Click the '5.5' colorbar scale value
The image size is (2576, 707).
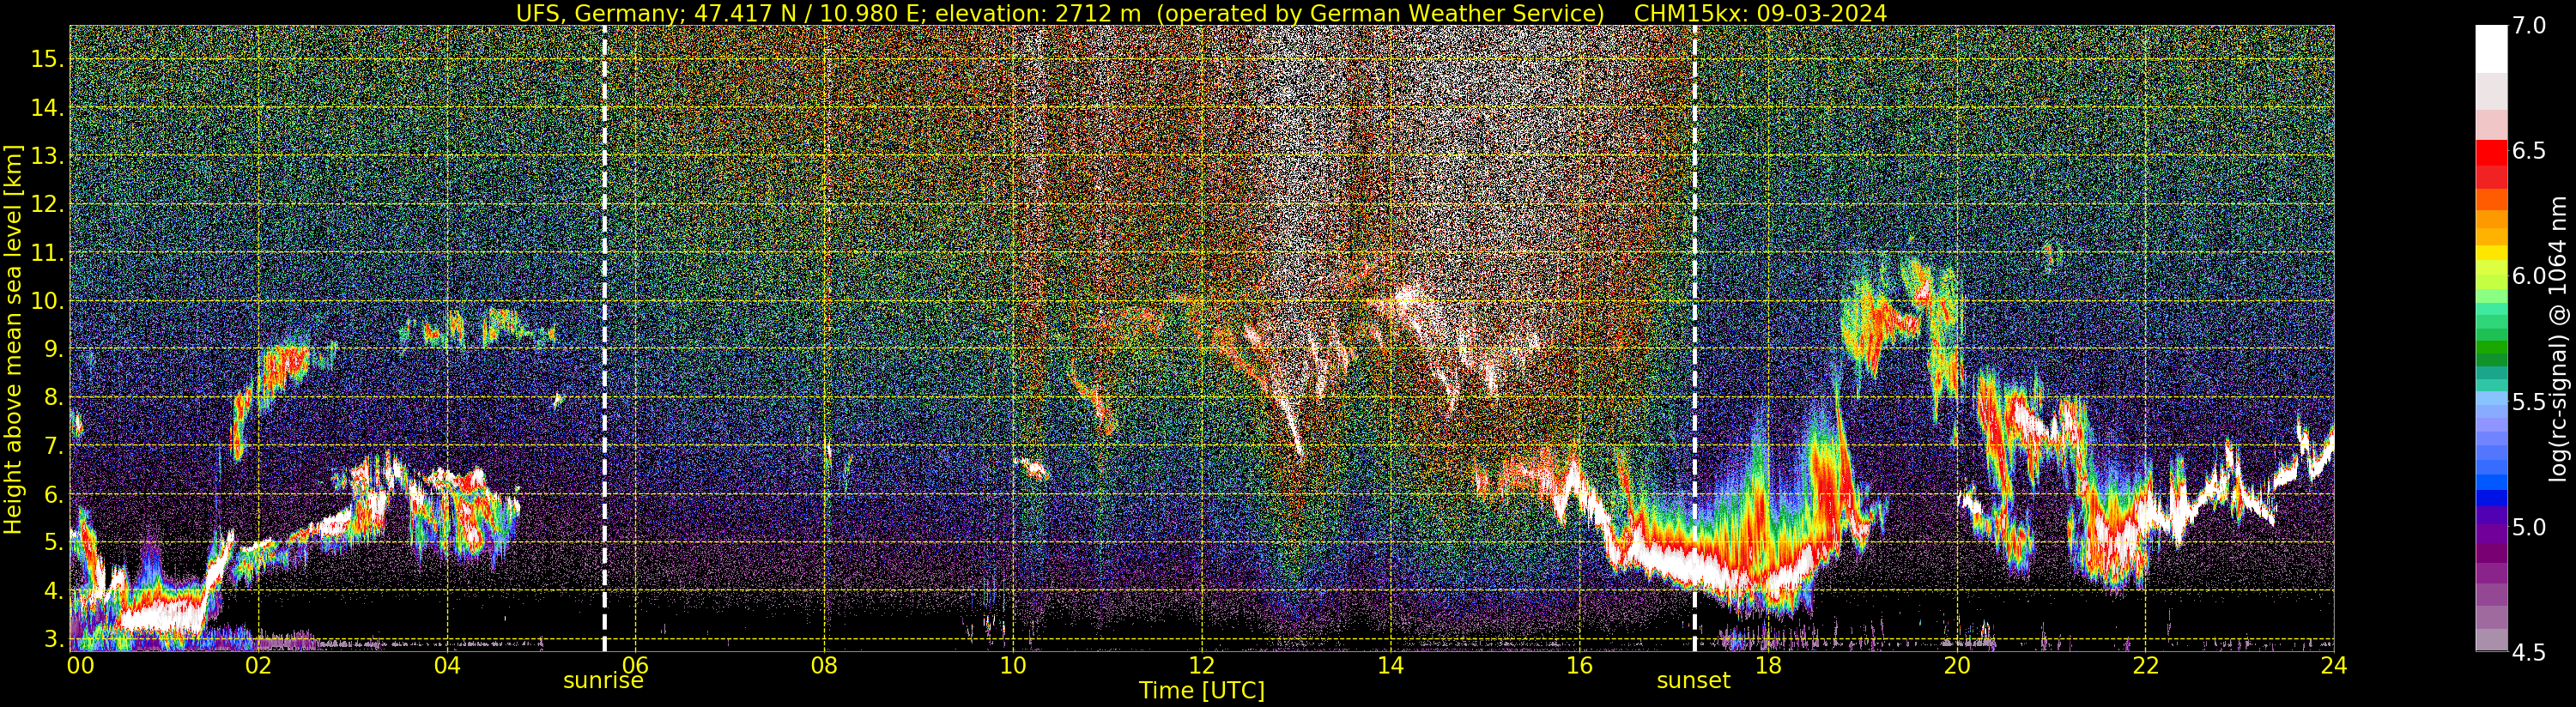tap(2529, 402)
